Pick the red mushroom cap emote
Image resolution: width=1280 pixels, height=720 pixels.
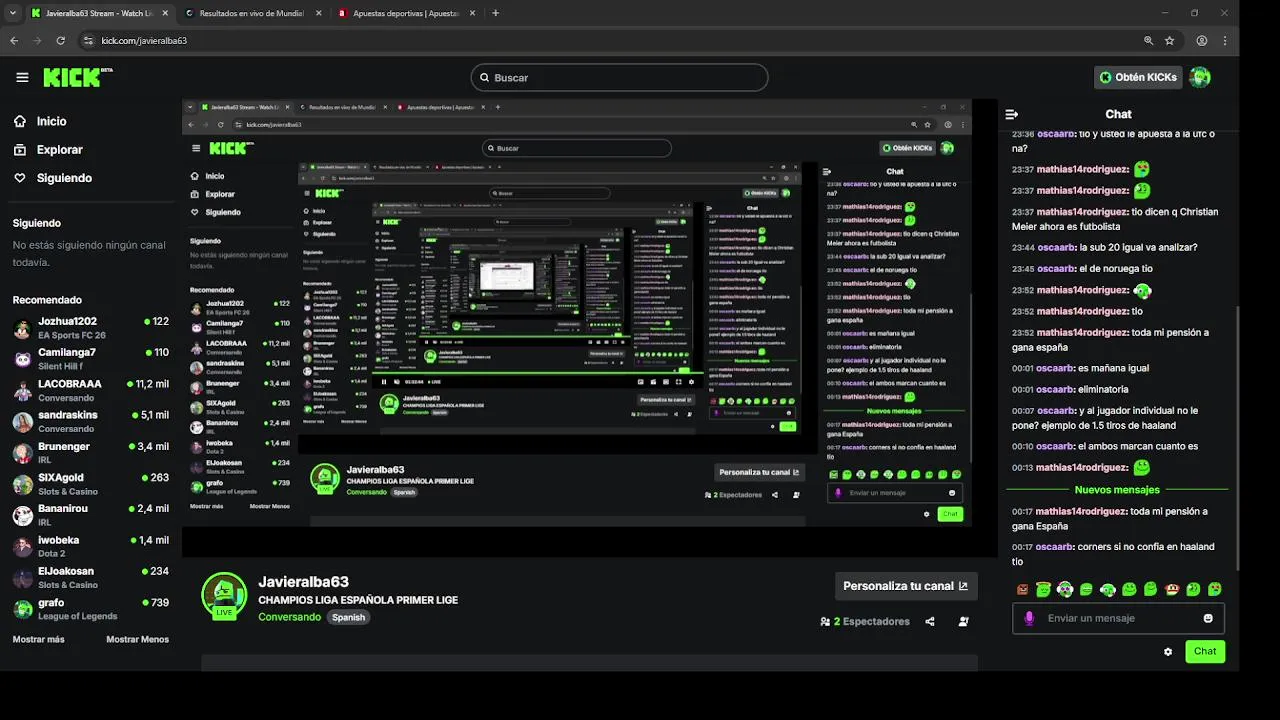[x=1172, y=590]
